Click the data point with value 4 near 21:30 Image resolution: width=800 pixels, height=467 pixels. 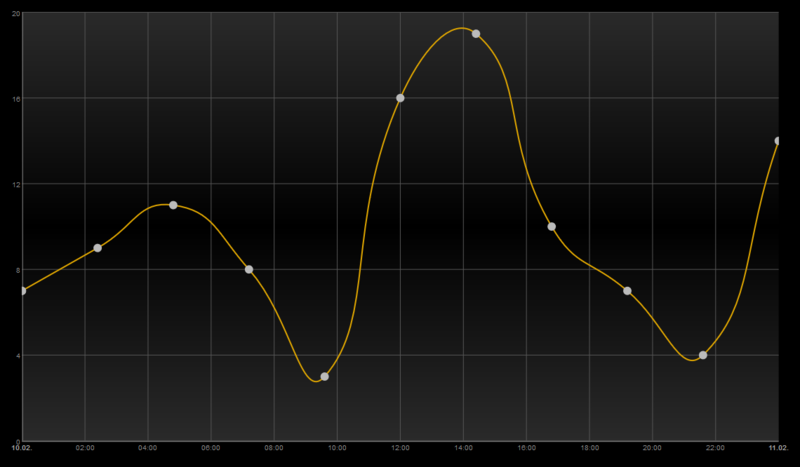coord(703,355)
